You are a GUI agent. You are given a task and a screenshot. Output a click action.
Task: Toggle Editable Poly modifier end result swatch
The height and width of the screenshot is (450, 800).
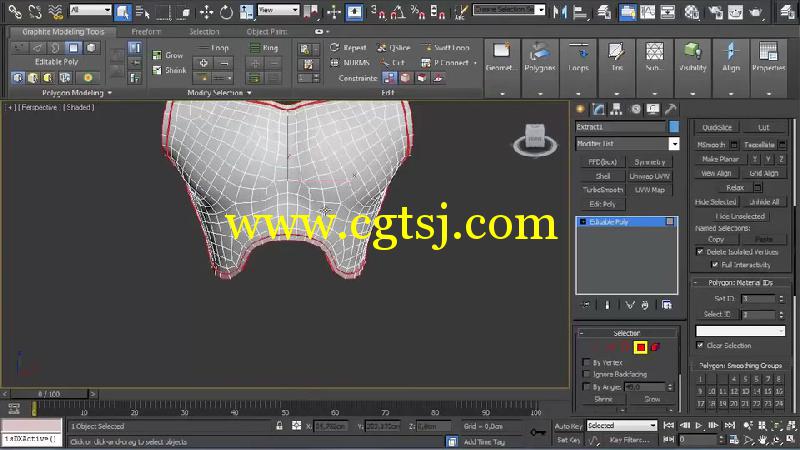pyautogui.click(x=670, y=221)
